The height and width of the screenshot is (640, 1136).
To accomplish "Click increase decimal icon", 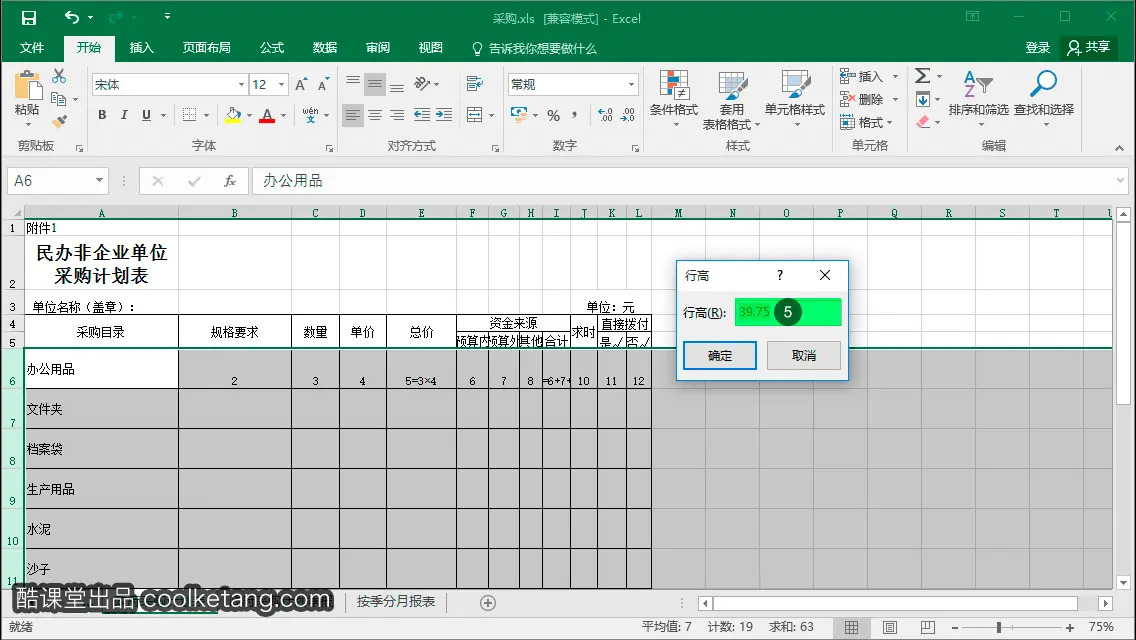I will click(606, 115).
